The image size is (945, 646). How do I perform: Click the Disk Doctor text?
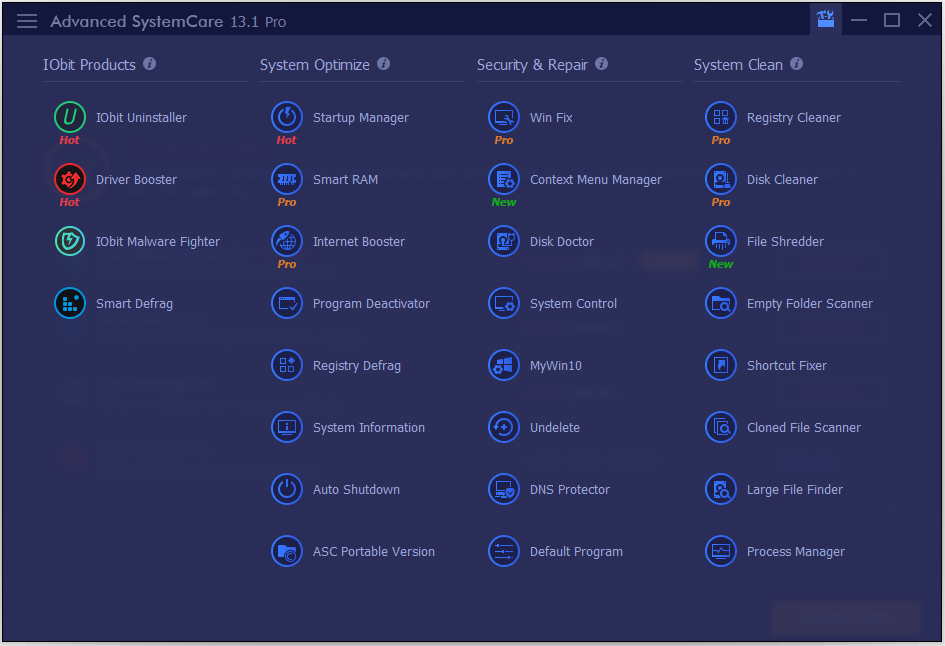562,242
